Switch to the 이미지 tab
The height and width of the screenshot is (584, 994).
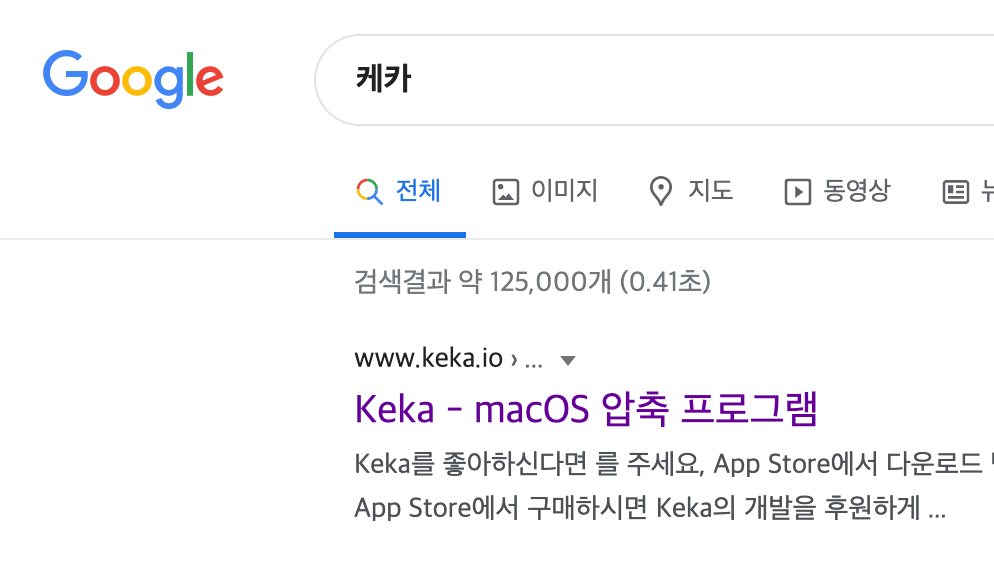tap(564, 191)
